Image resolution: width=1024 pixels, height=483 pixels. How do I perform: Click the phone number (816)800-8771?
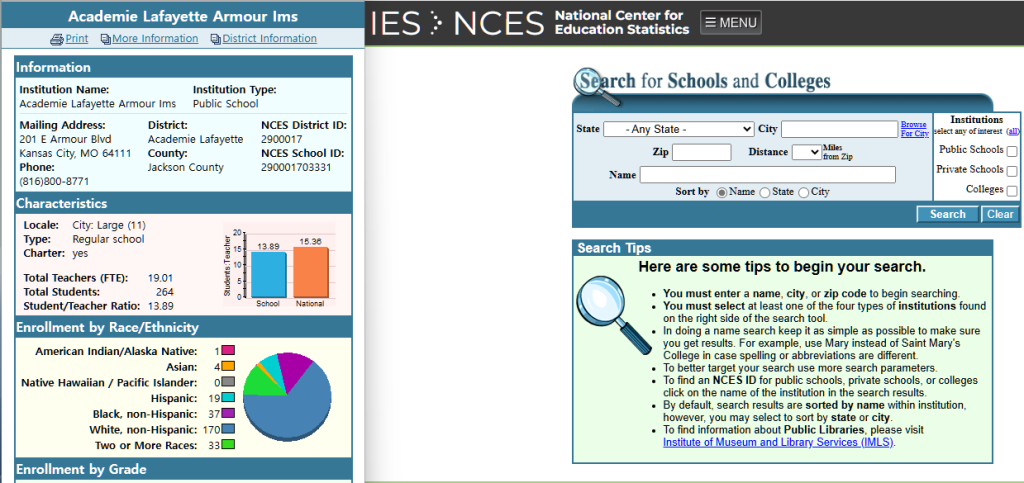[x=54, y=181]
